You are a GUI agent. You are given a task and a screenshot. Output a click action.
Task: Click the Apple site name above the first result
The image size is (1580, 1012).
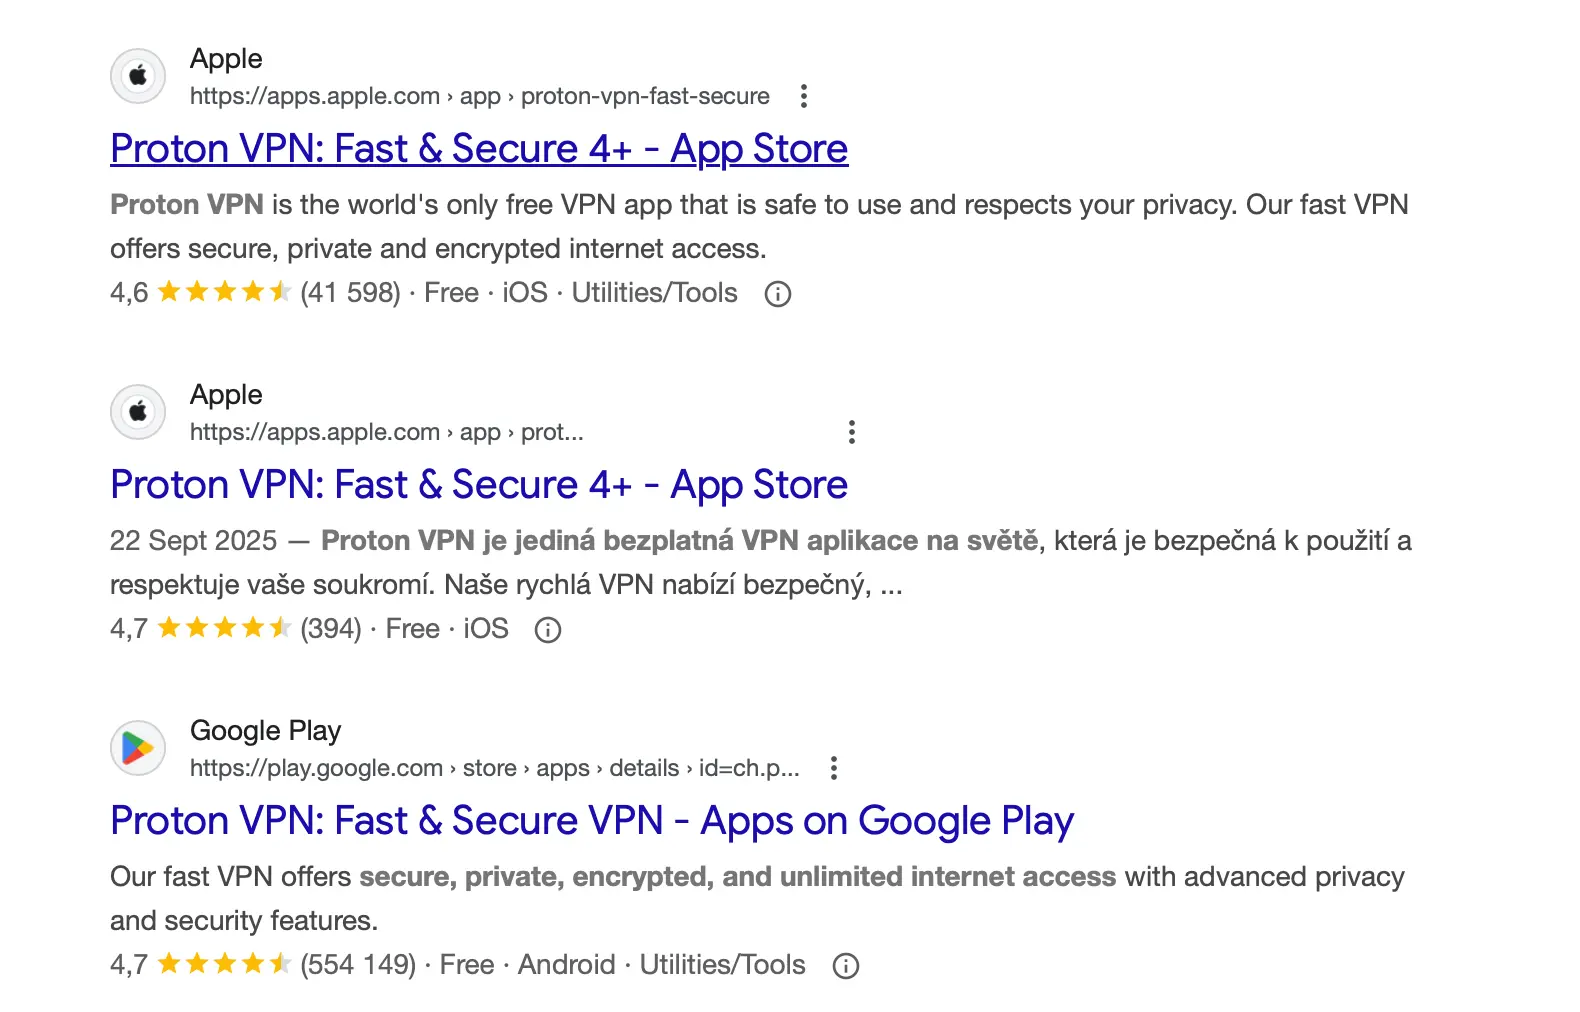(225, 59)
